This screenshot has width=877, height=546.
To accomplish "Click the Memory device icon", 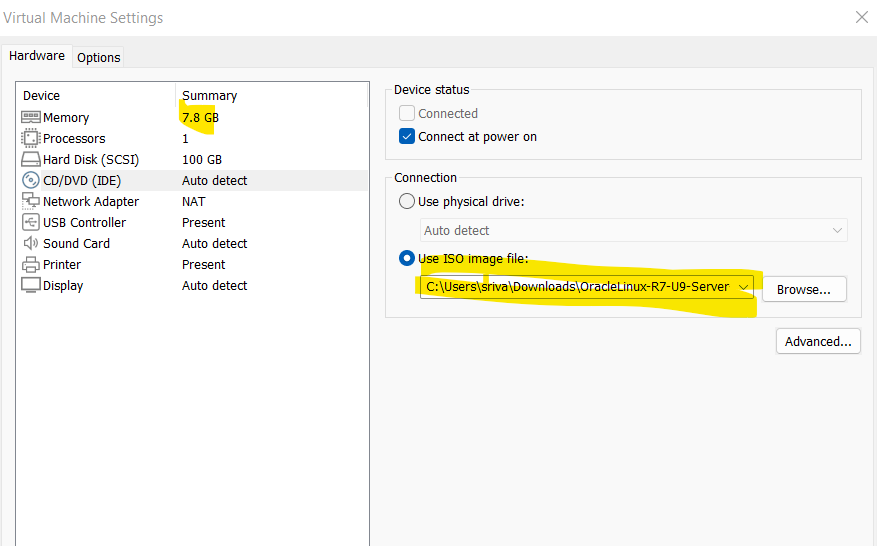I will coord(31,117).
